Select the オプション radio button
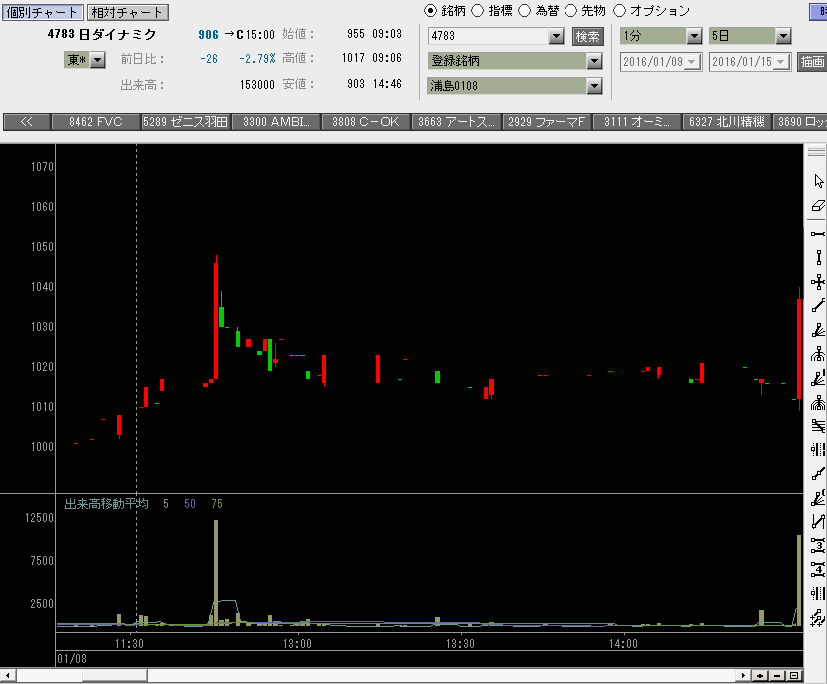This screenshot has width=827, height=684. tap(619, 11)
